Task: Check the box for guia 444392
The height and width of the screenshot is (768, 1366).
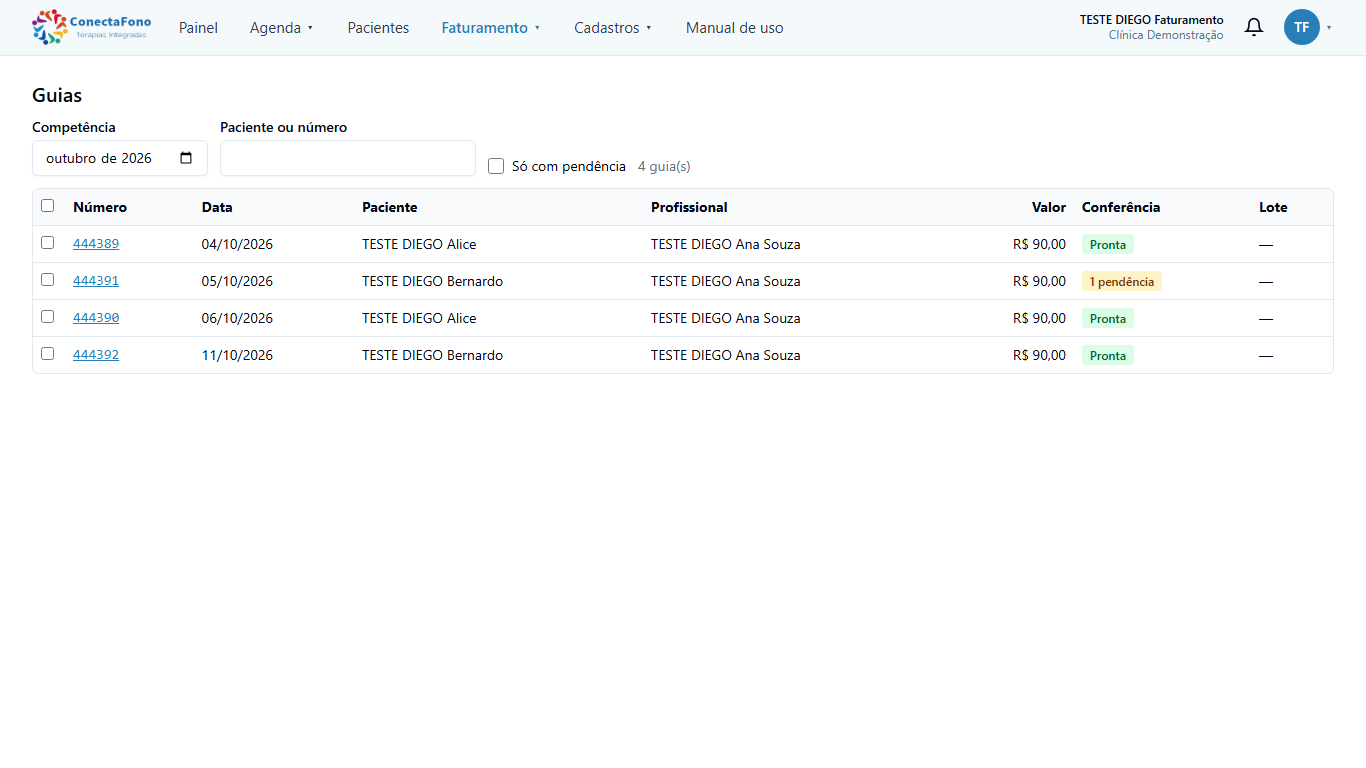Action: pyautogui.click(x=47, y=354)
